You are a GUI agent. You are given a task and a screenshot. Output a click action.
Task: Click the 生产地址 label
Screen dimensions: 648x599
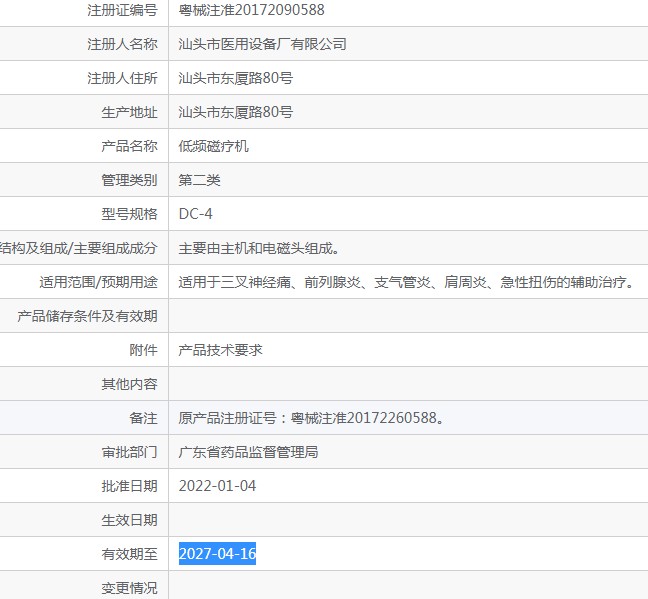tap(129, 112)
